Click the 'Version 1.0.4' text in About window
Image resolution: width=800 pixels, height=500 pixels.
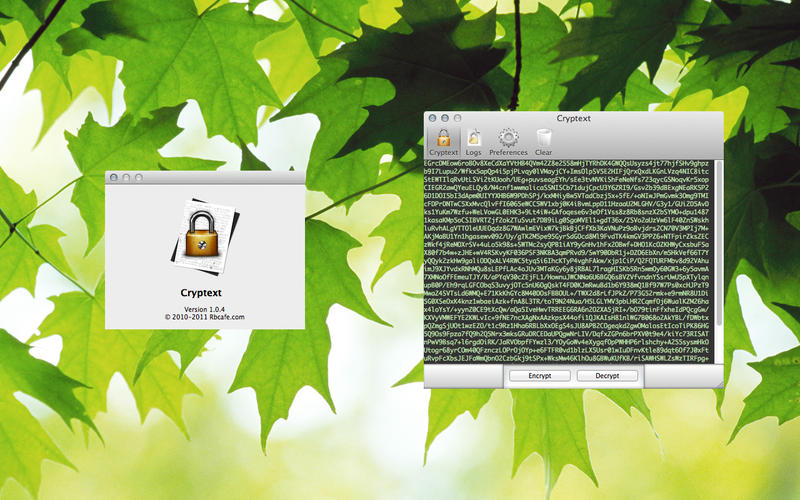pyautogui.click(x=204, y=309)
